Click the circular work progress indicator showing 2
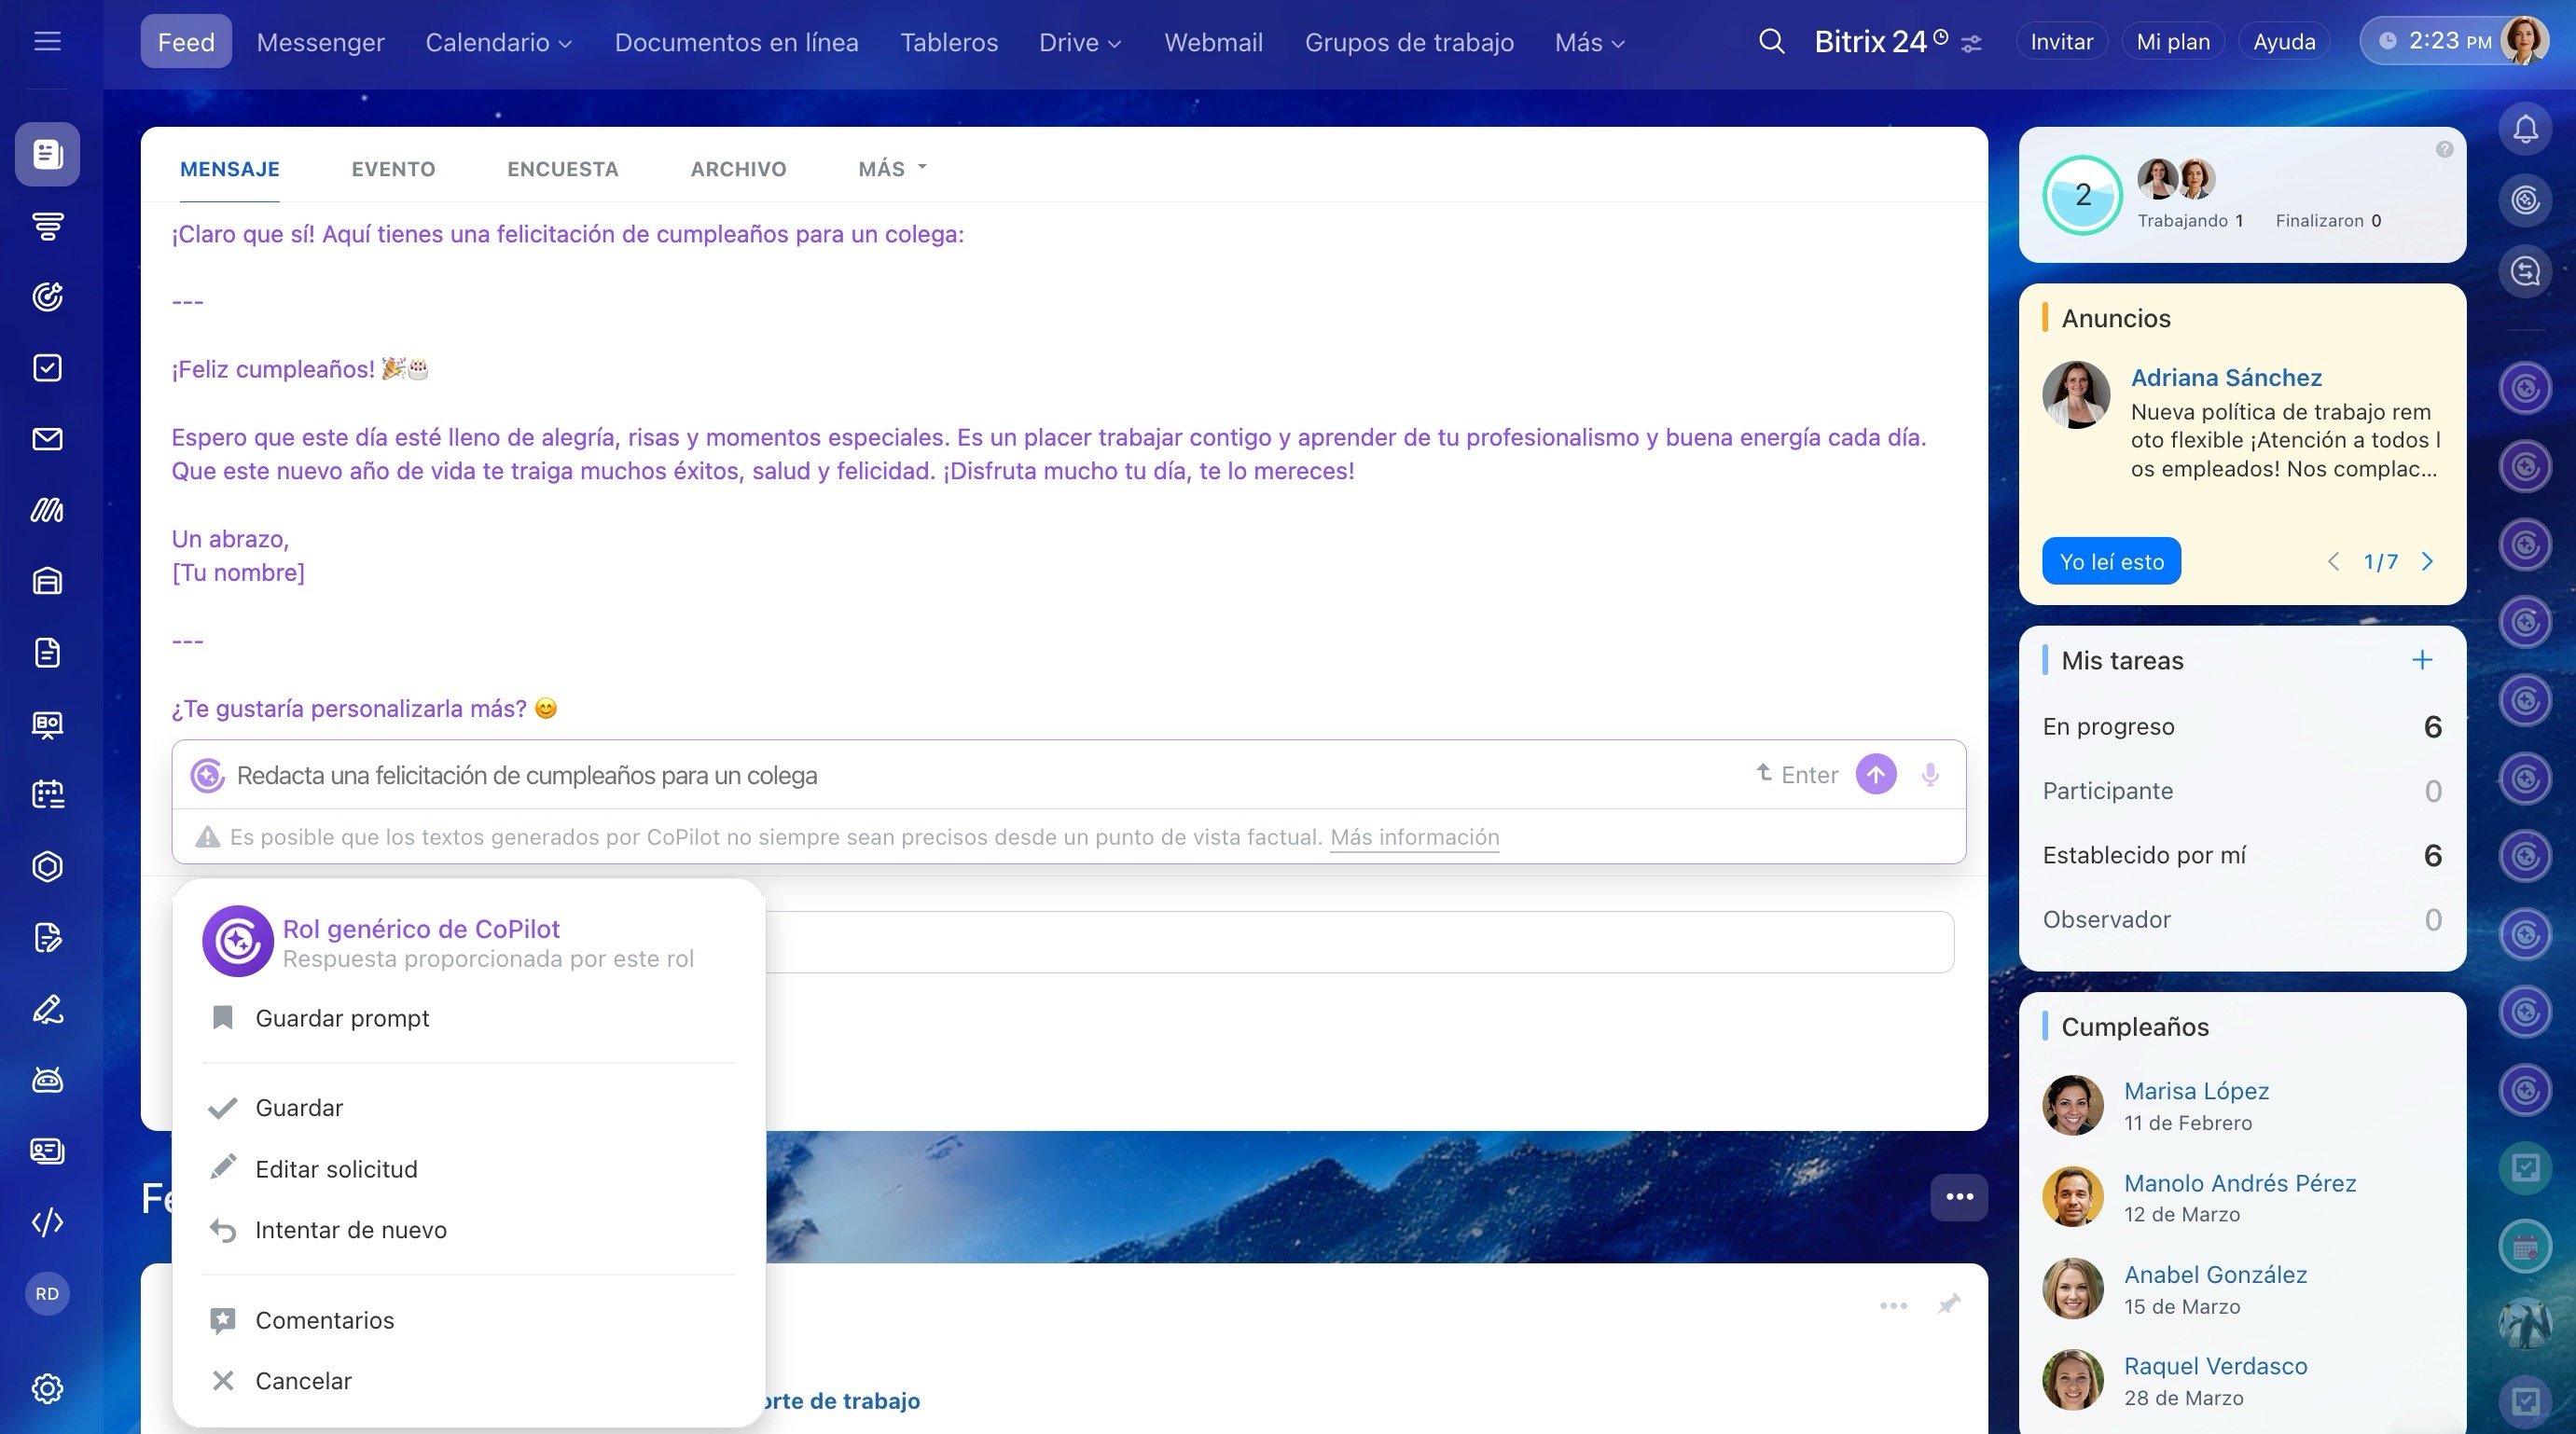 [x=2082, y=195]
